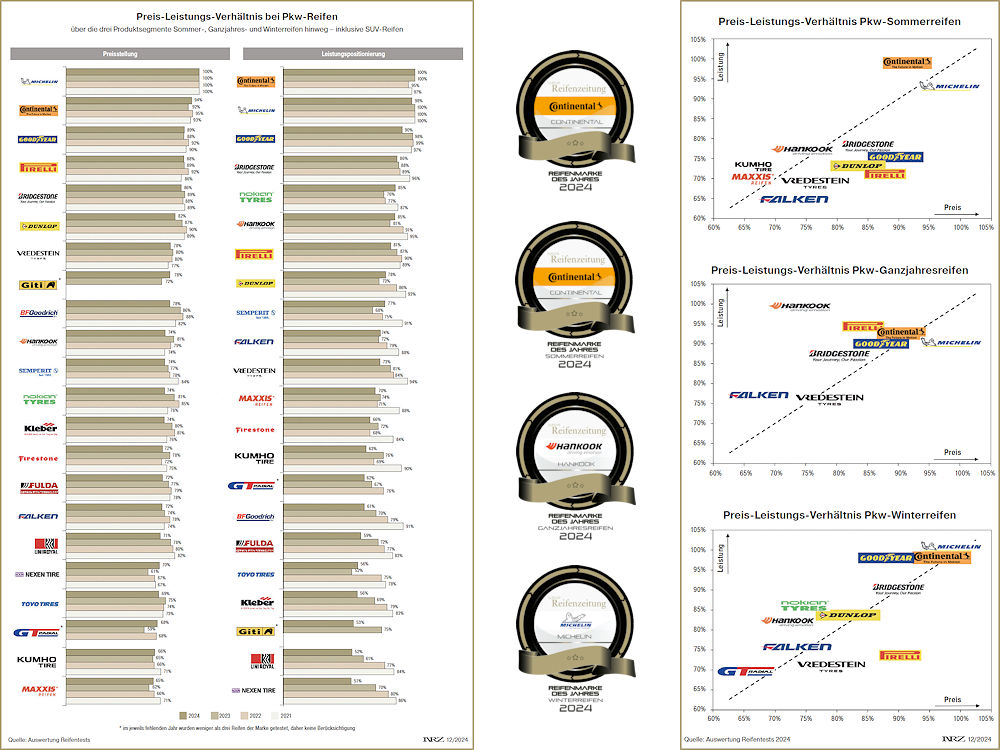Click the Preis axis label in the Ganzjahresreifen chart

click(x=953, y=452)
